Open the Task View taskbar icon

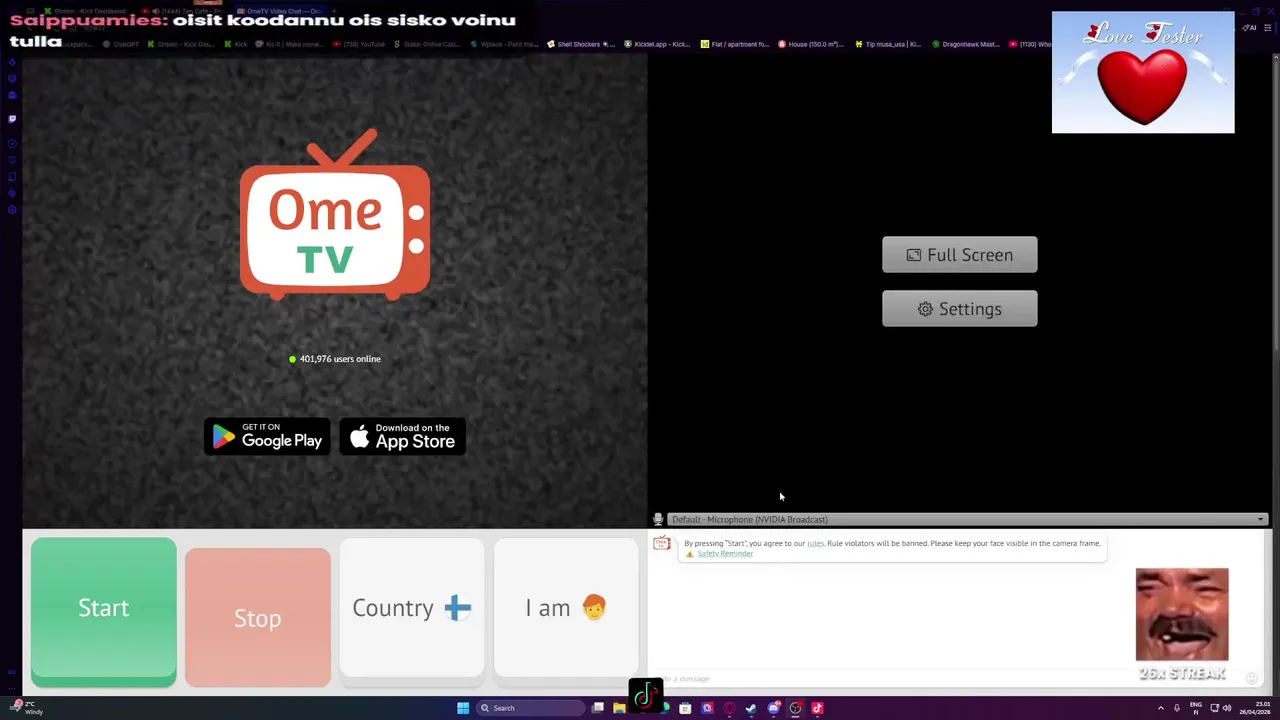tap(598, 708)
